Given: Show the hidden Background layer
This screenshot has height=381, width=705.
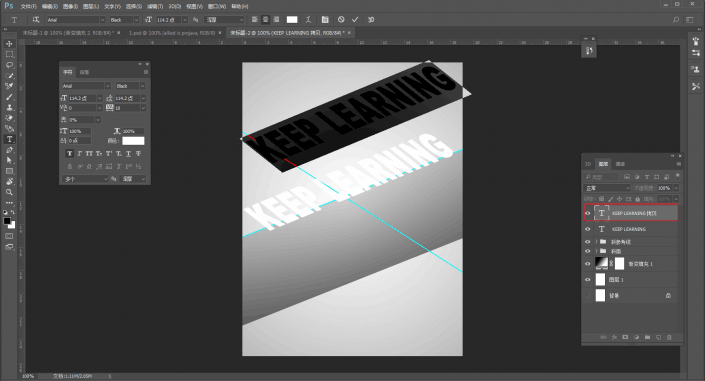Looking at the screenshot, I should [588, 296].
